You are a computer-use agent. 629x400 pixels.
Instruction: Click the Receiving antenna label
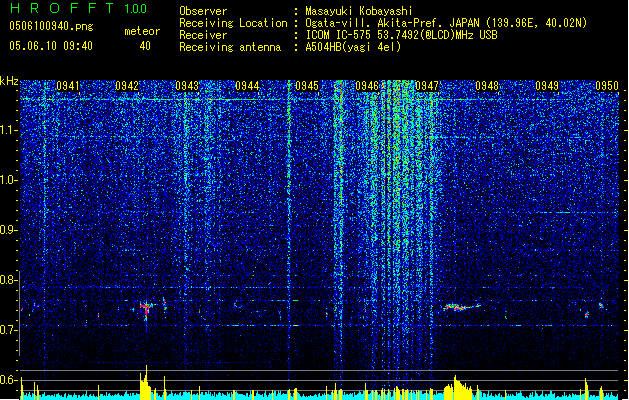pyautogui.click(x=230, y=47)
